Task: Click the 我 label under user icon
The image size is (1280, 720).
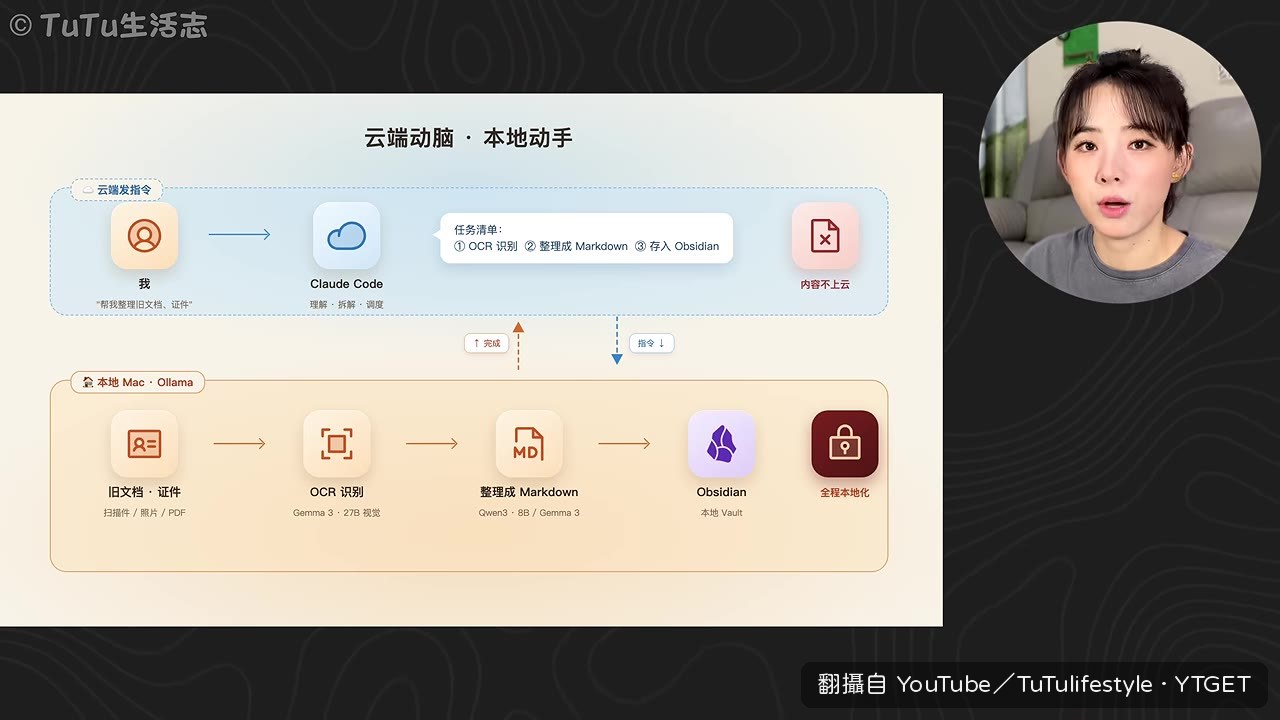Action: pyautogui.click(x=144, y=284)
